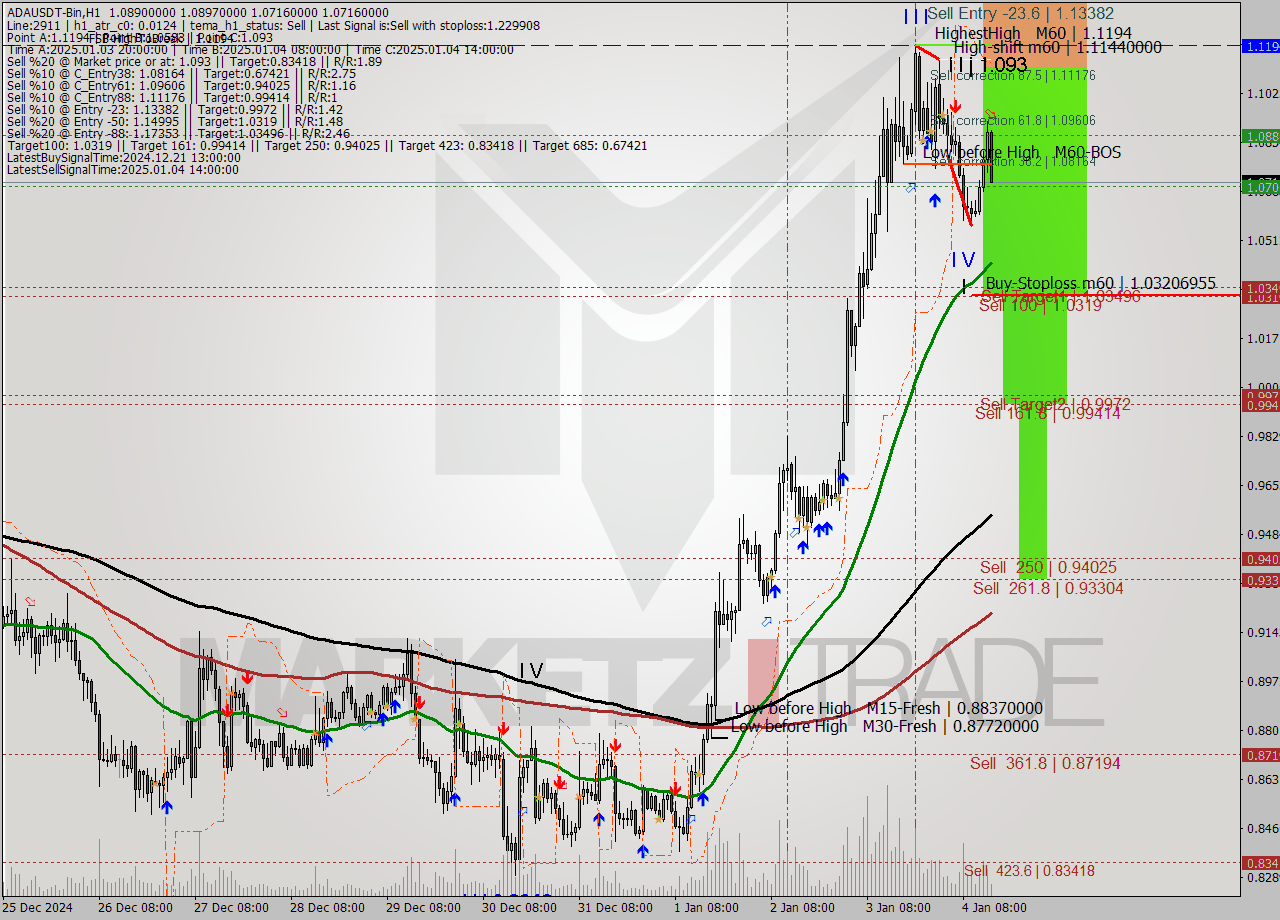
Task: Click the 1.017 price scale value
Action: pos(1261,339)
